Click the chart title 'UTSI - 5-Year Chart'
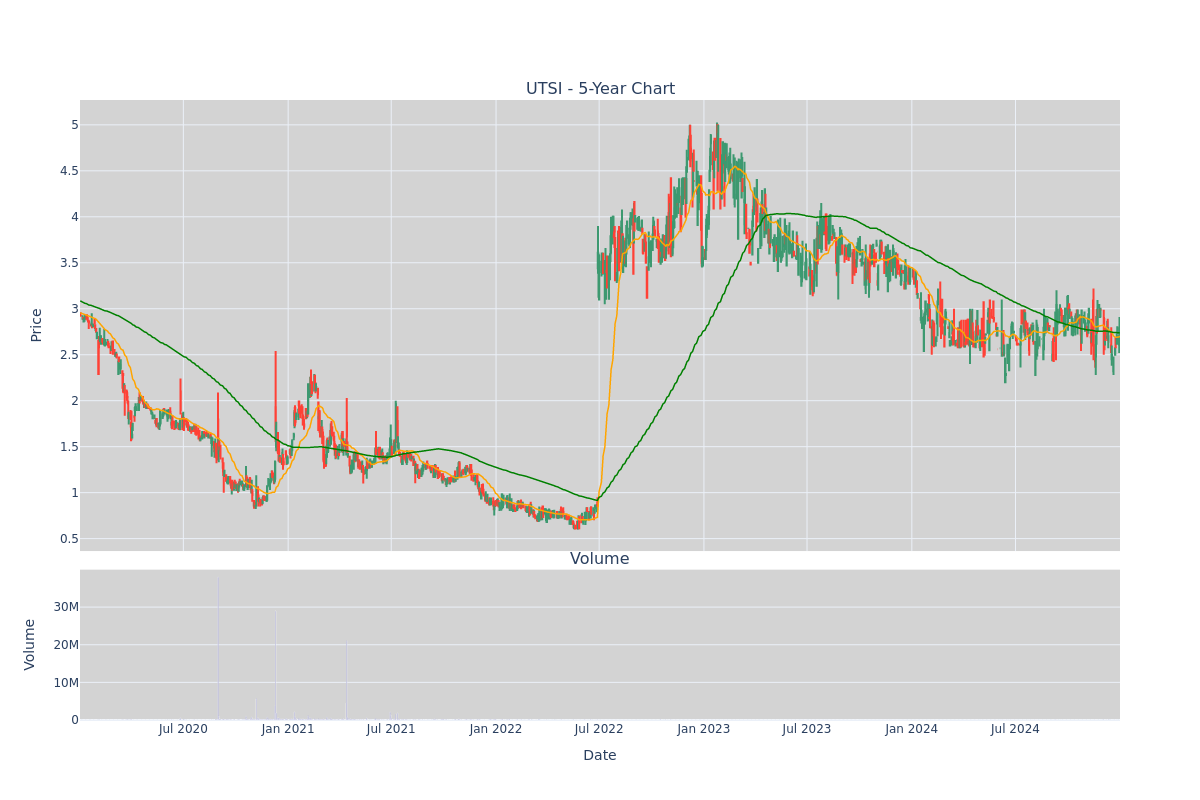The image size is (1200, 800). point(600,89)
